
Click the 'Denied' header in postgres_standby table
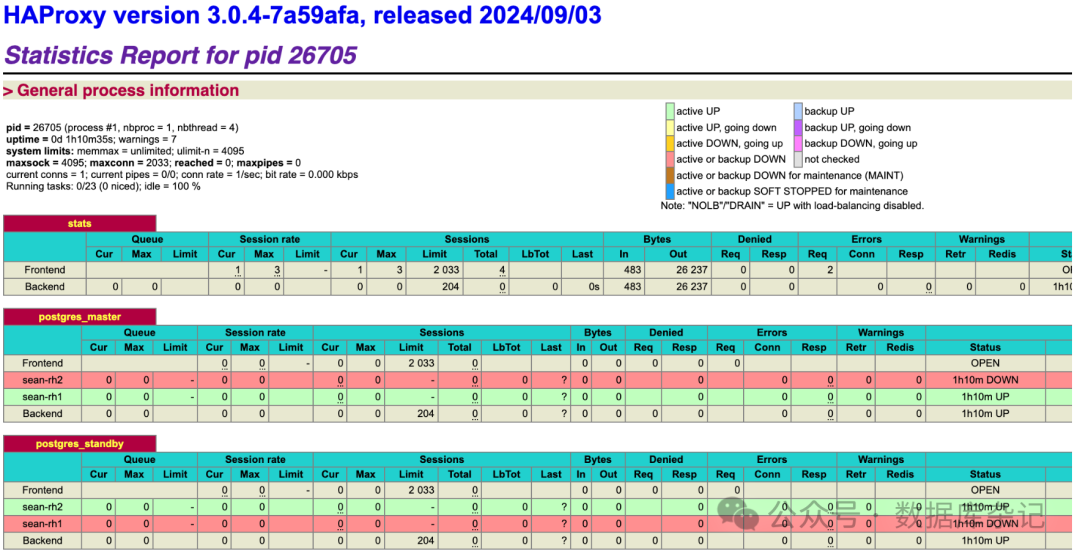666,459
